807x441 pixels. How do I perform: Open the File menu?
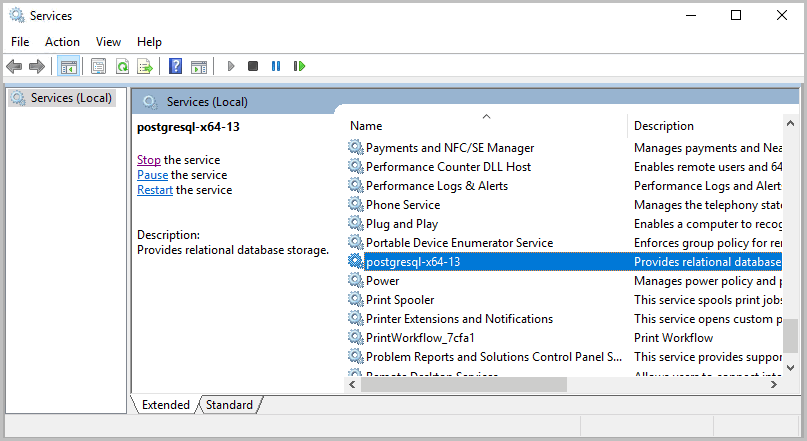pos(20,42)
